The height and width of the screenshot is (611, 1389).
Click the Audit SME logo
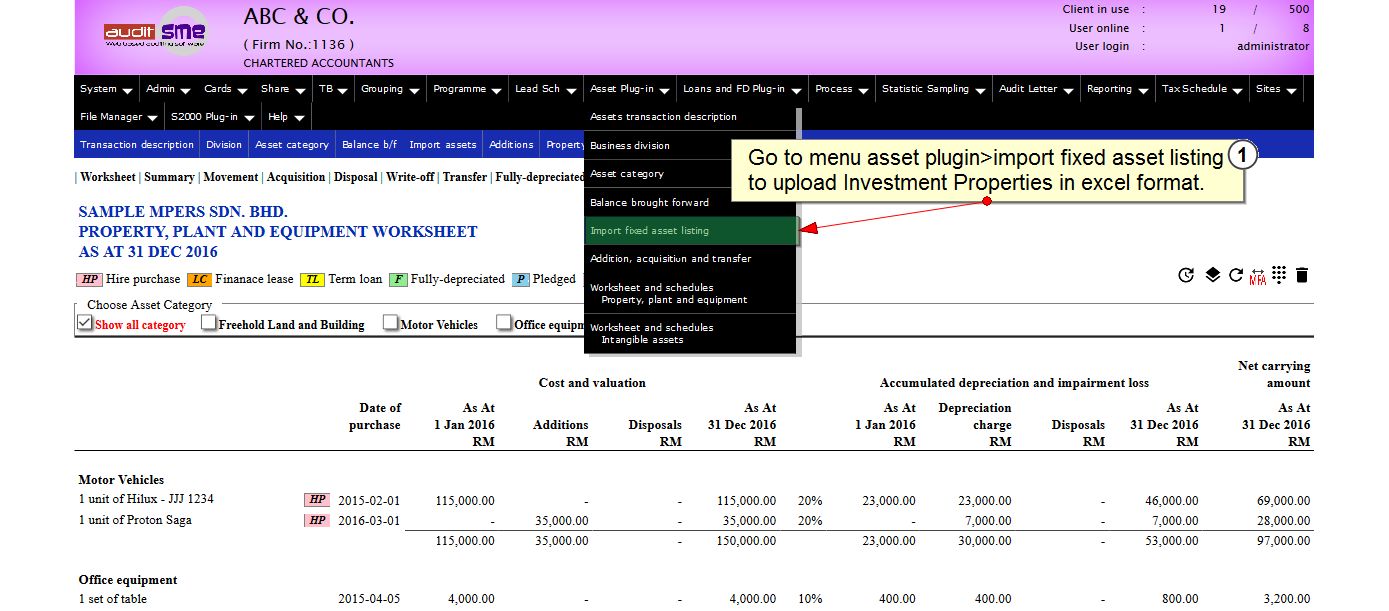(x=155, y=34)
